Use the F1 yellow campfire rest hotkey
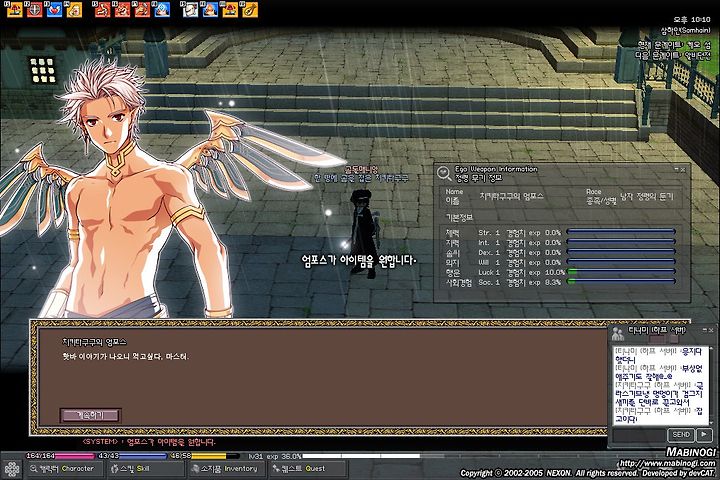The image size is (720, 480). pyautogui.click(x=15, y=9)
